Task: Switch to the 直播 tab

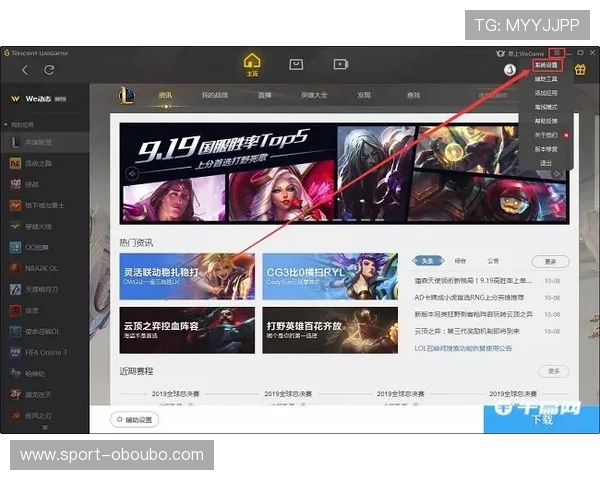Action: click(x=264, y=95)
